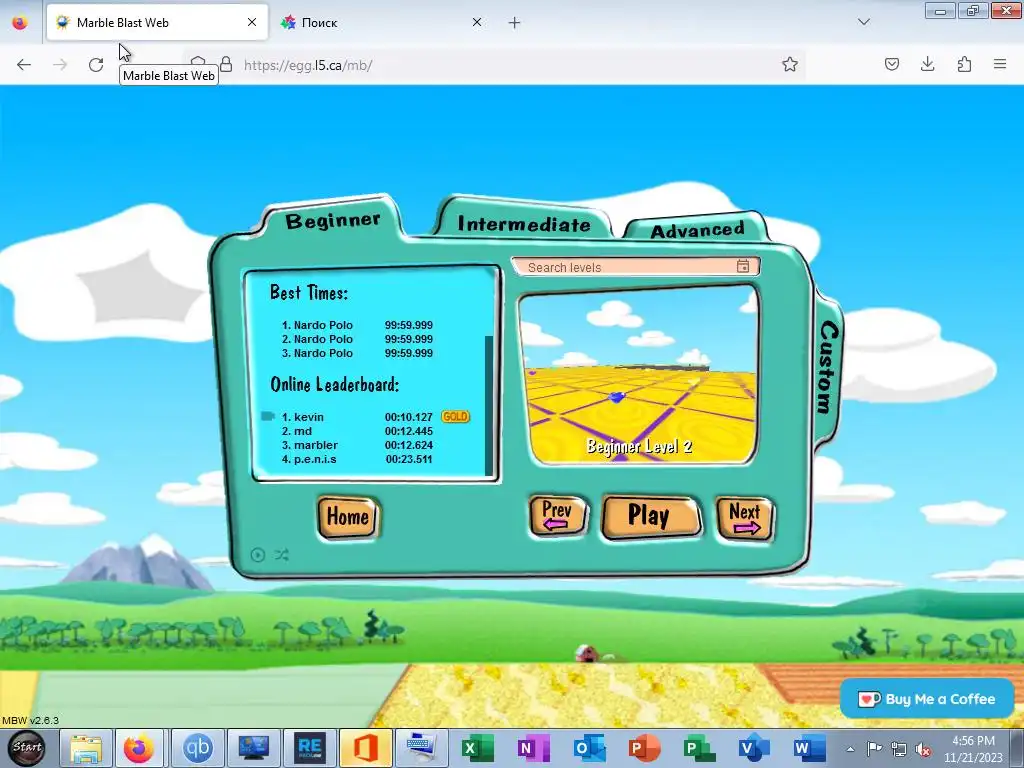The height and width of the screenshot is (768, 1024).
Task: Select the Beginner Level 2 preview thumbnail
Action: (x=638, y=375)
